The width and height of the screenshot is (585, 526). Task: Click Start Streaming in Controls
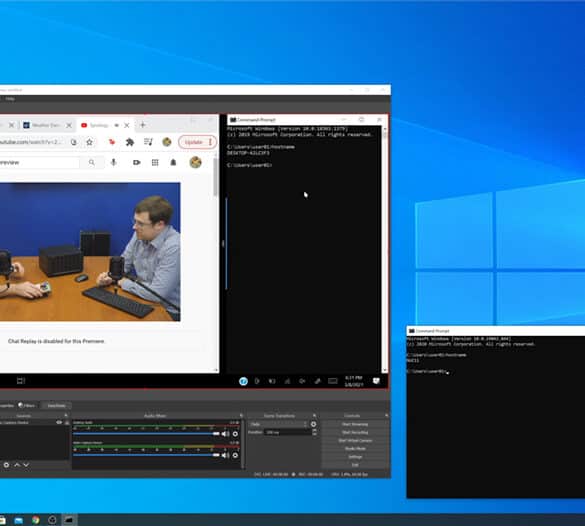355,424
